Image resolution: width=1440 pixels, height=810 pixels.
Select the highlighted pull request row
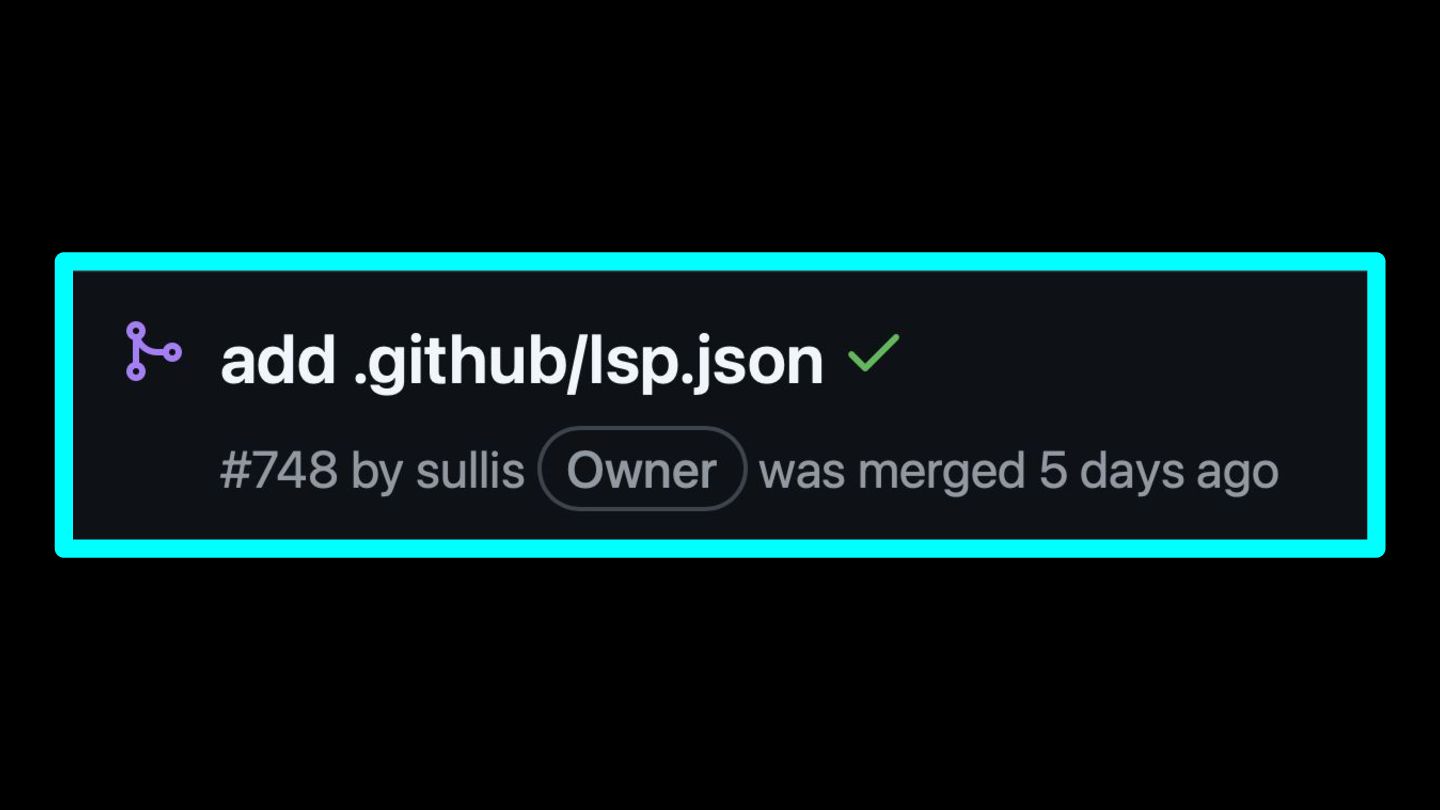[x=720, y=405]
